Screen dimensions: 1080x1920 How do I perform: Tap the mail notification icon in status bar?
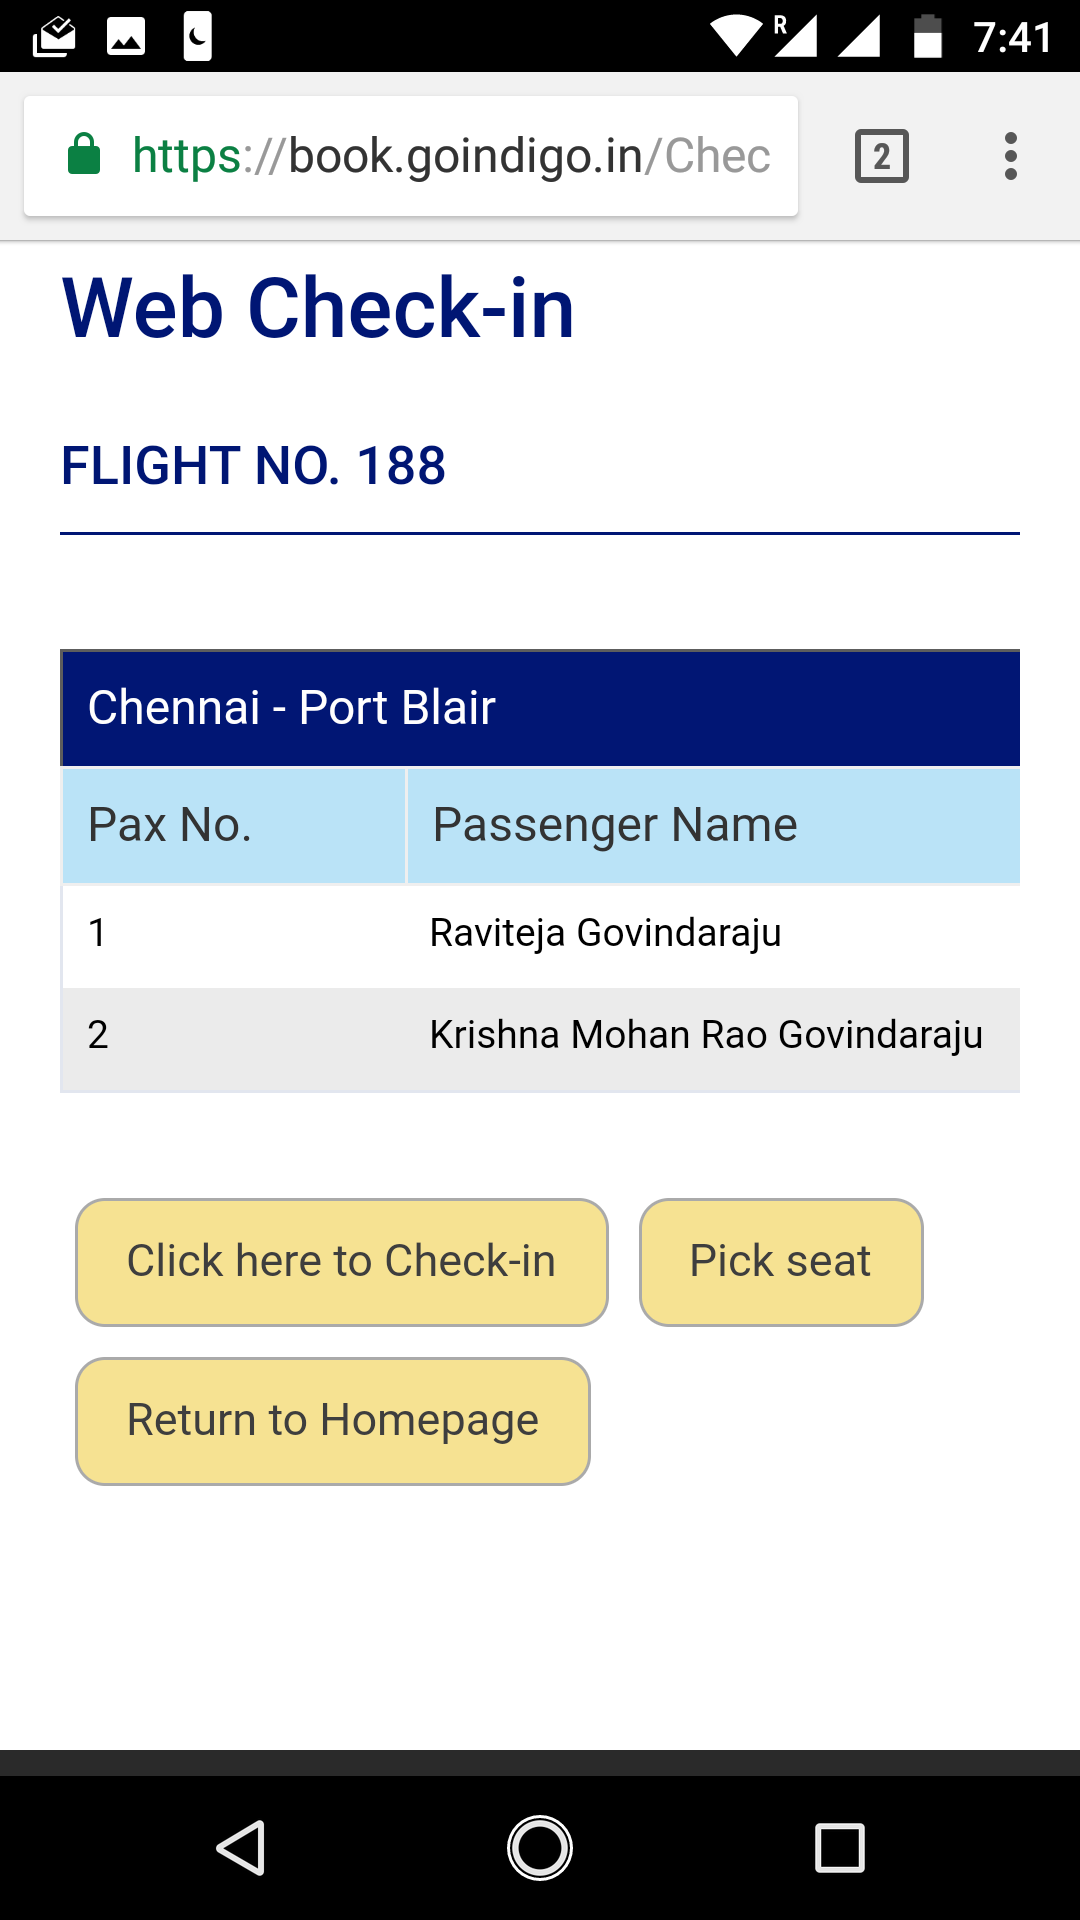click(54, 38)
